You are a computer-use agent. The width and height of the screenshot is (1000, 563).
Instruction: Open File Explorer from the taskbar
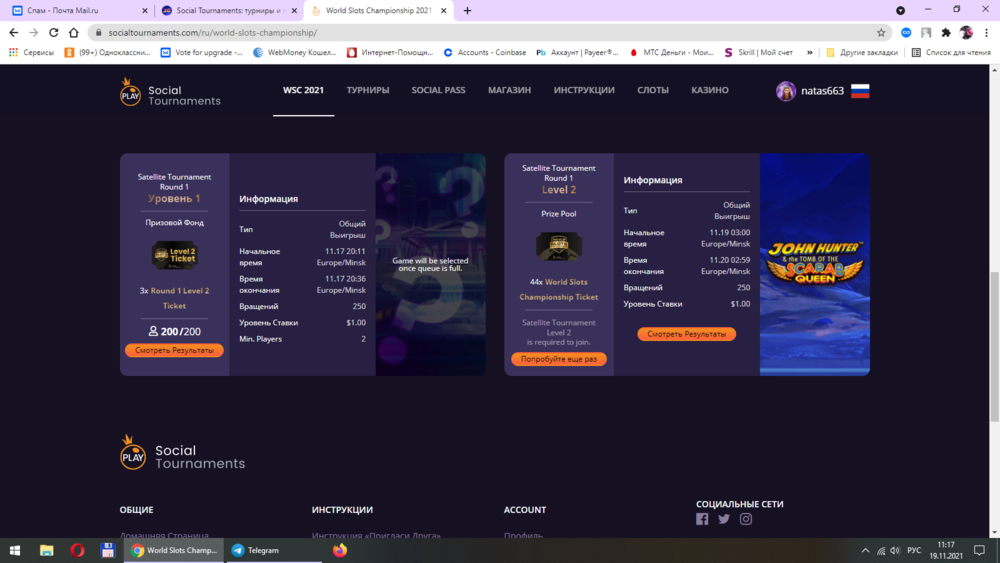click(47, 550)
